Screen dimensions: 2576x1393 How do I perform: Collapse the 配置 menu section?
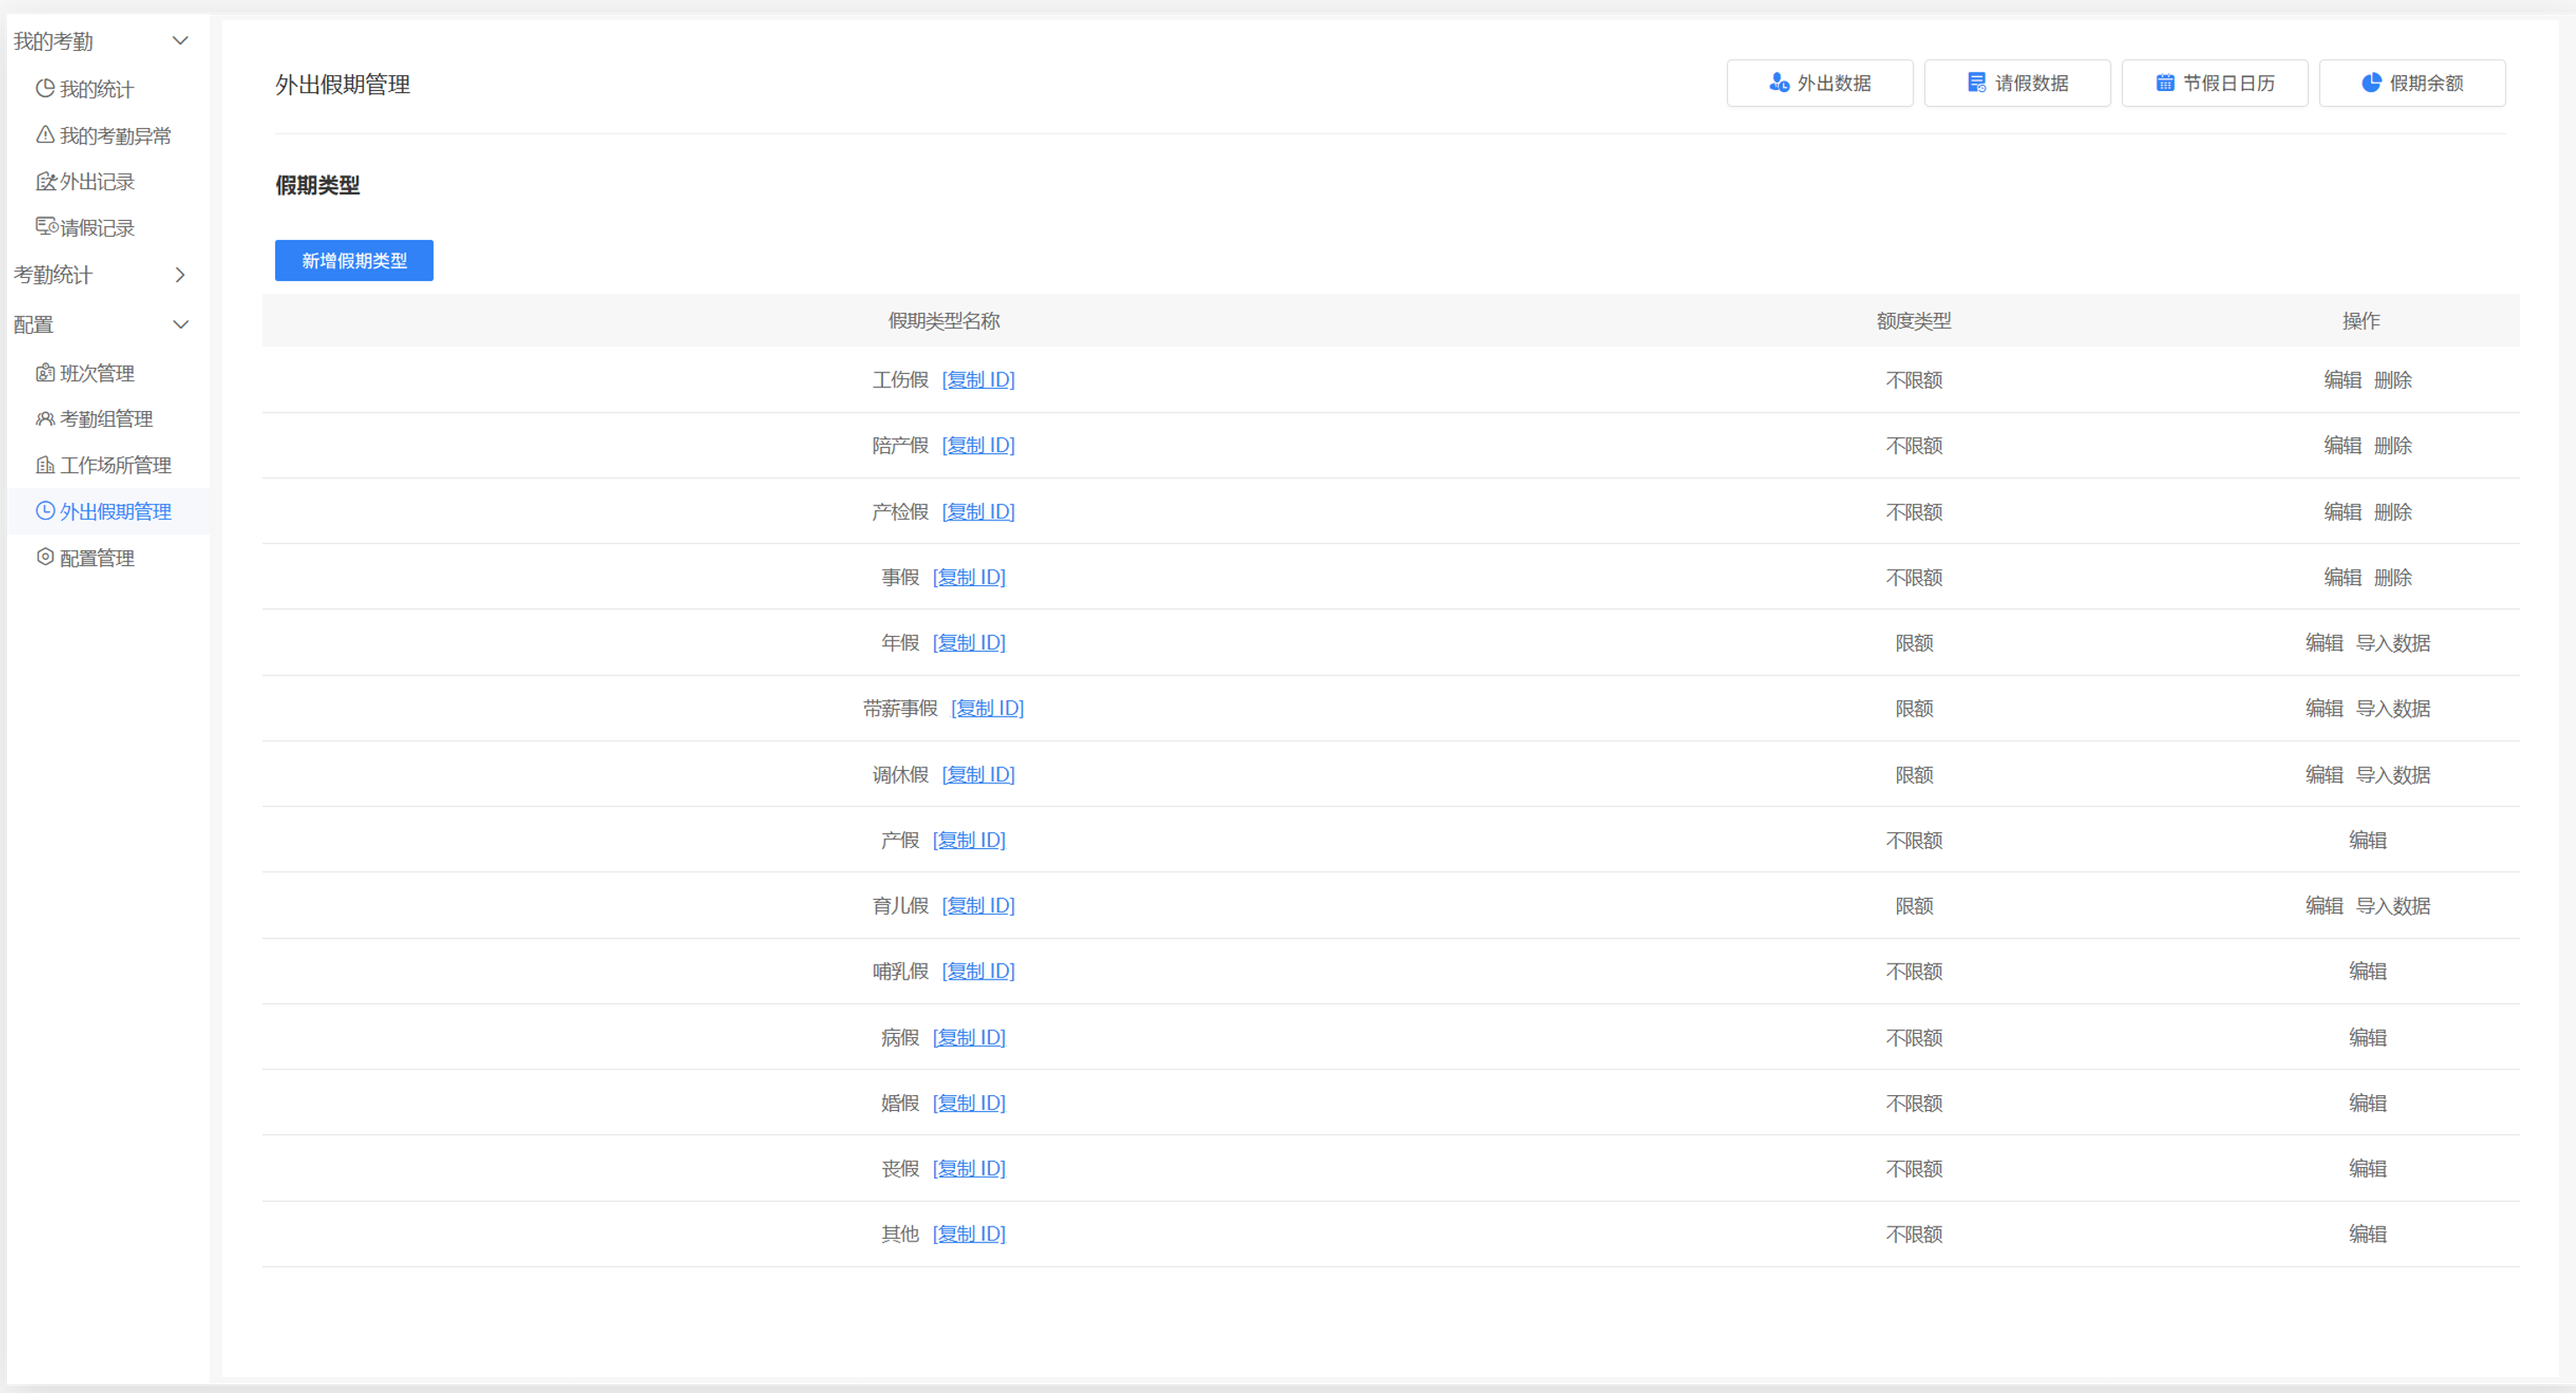[x=181, y=324]
